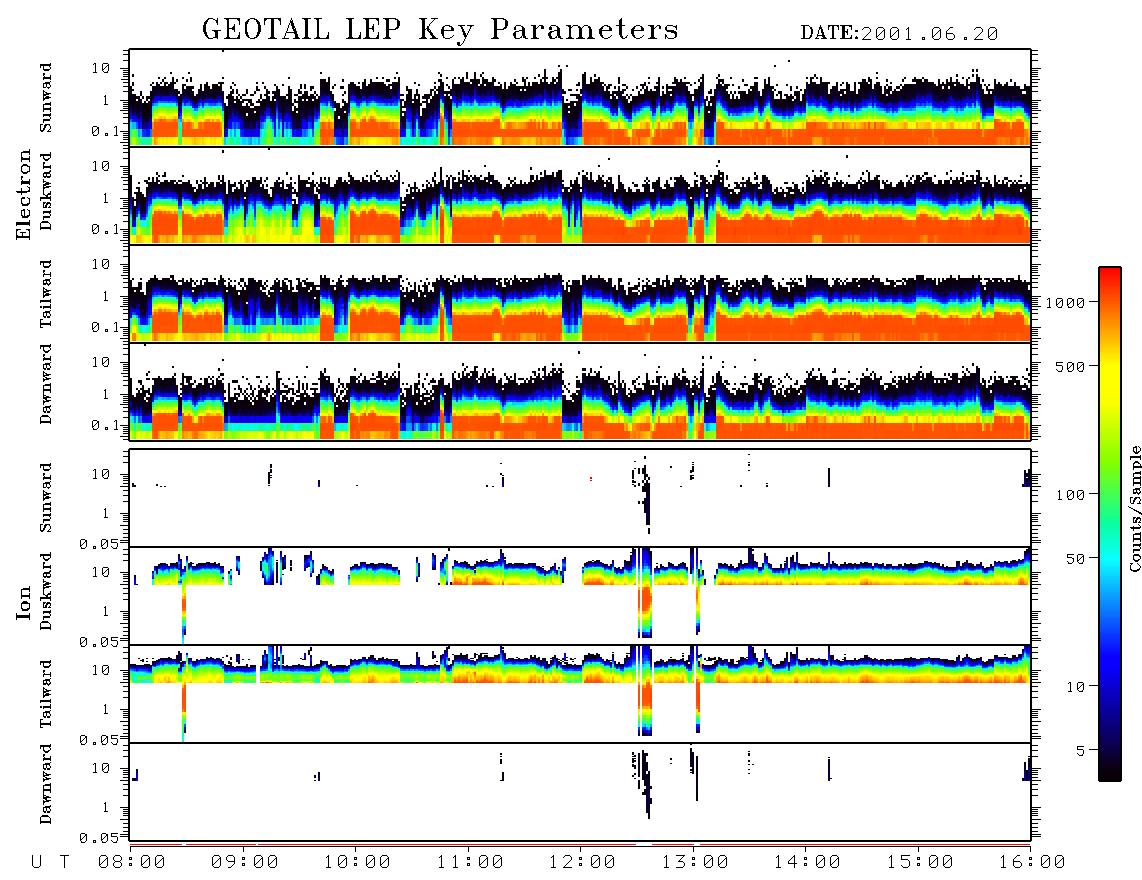Click the 10:00 time axis label

click(357, 863)
